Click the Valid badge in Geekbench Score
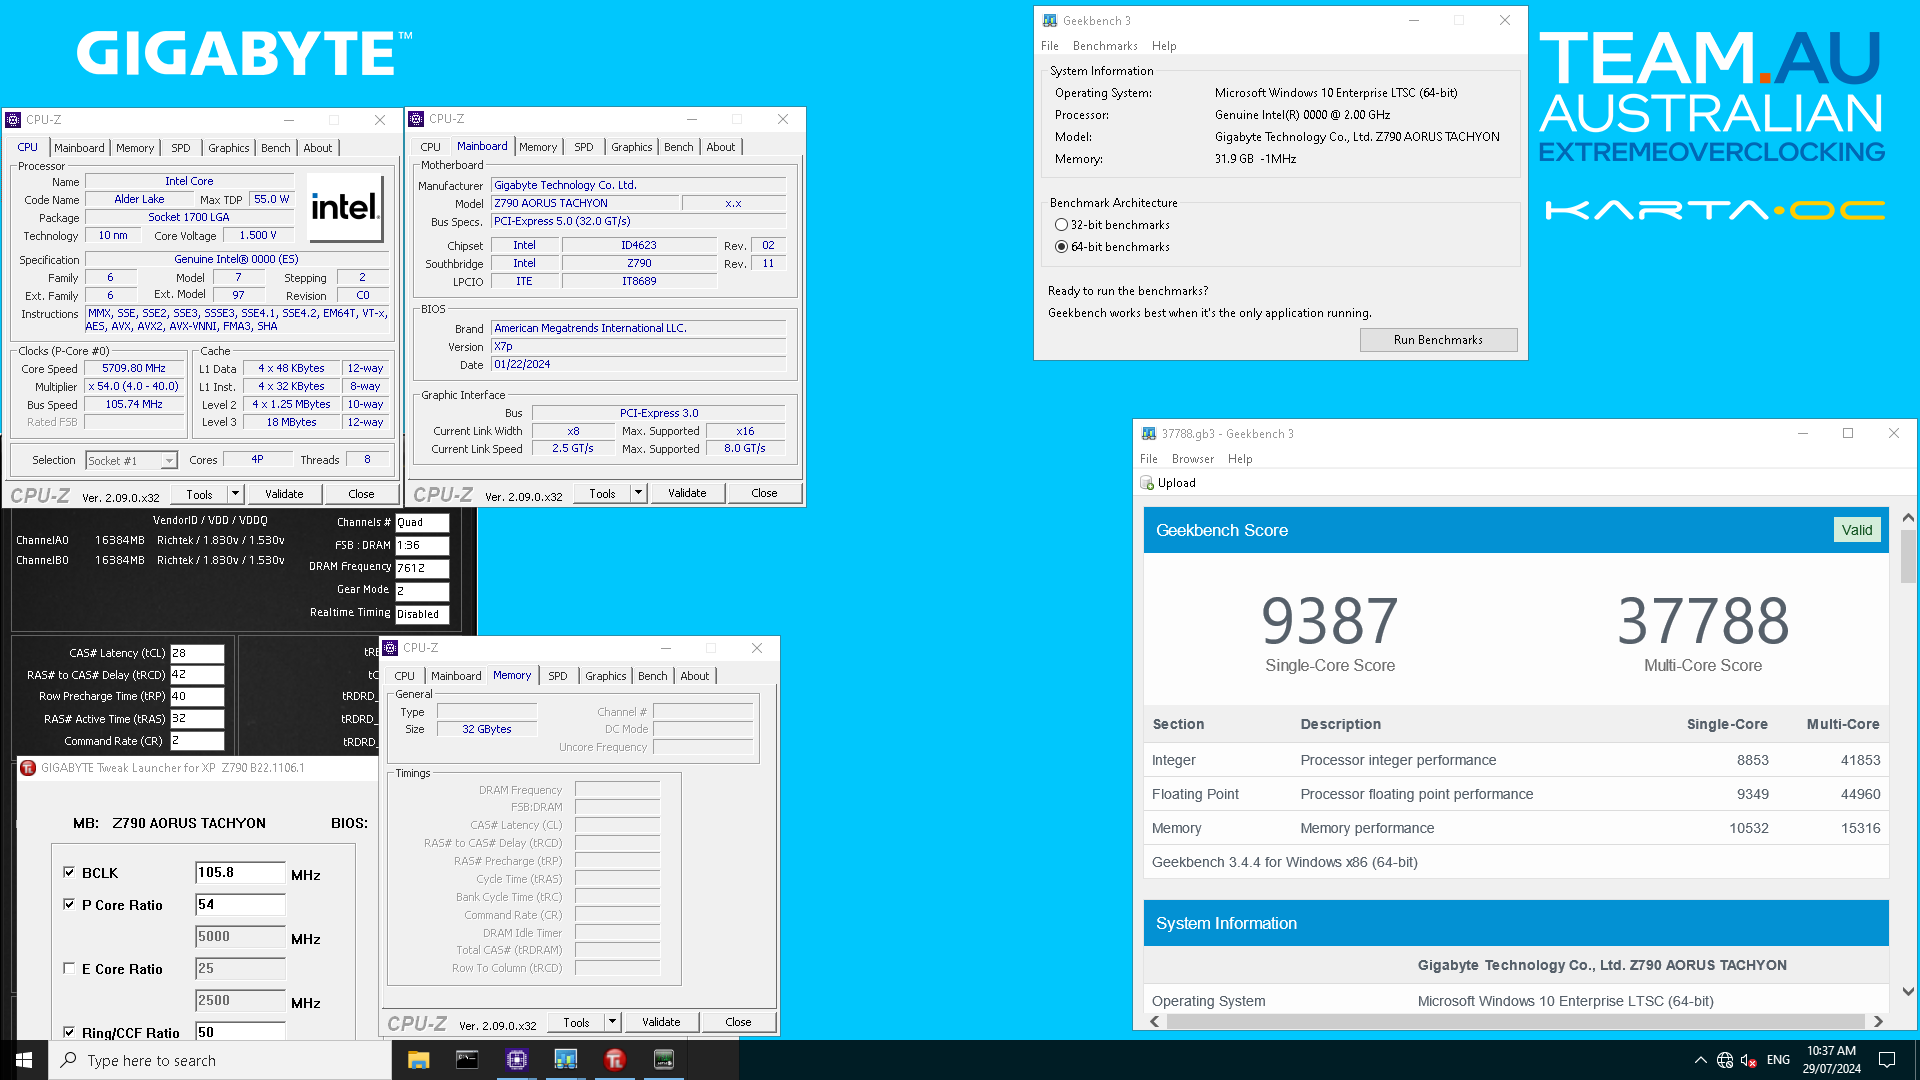The image size is (1920, 1080). tap(1857, 530)
